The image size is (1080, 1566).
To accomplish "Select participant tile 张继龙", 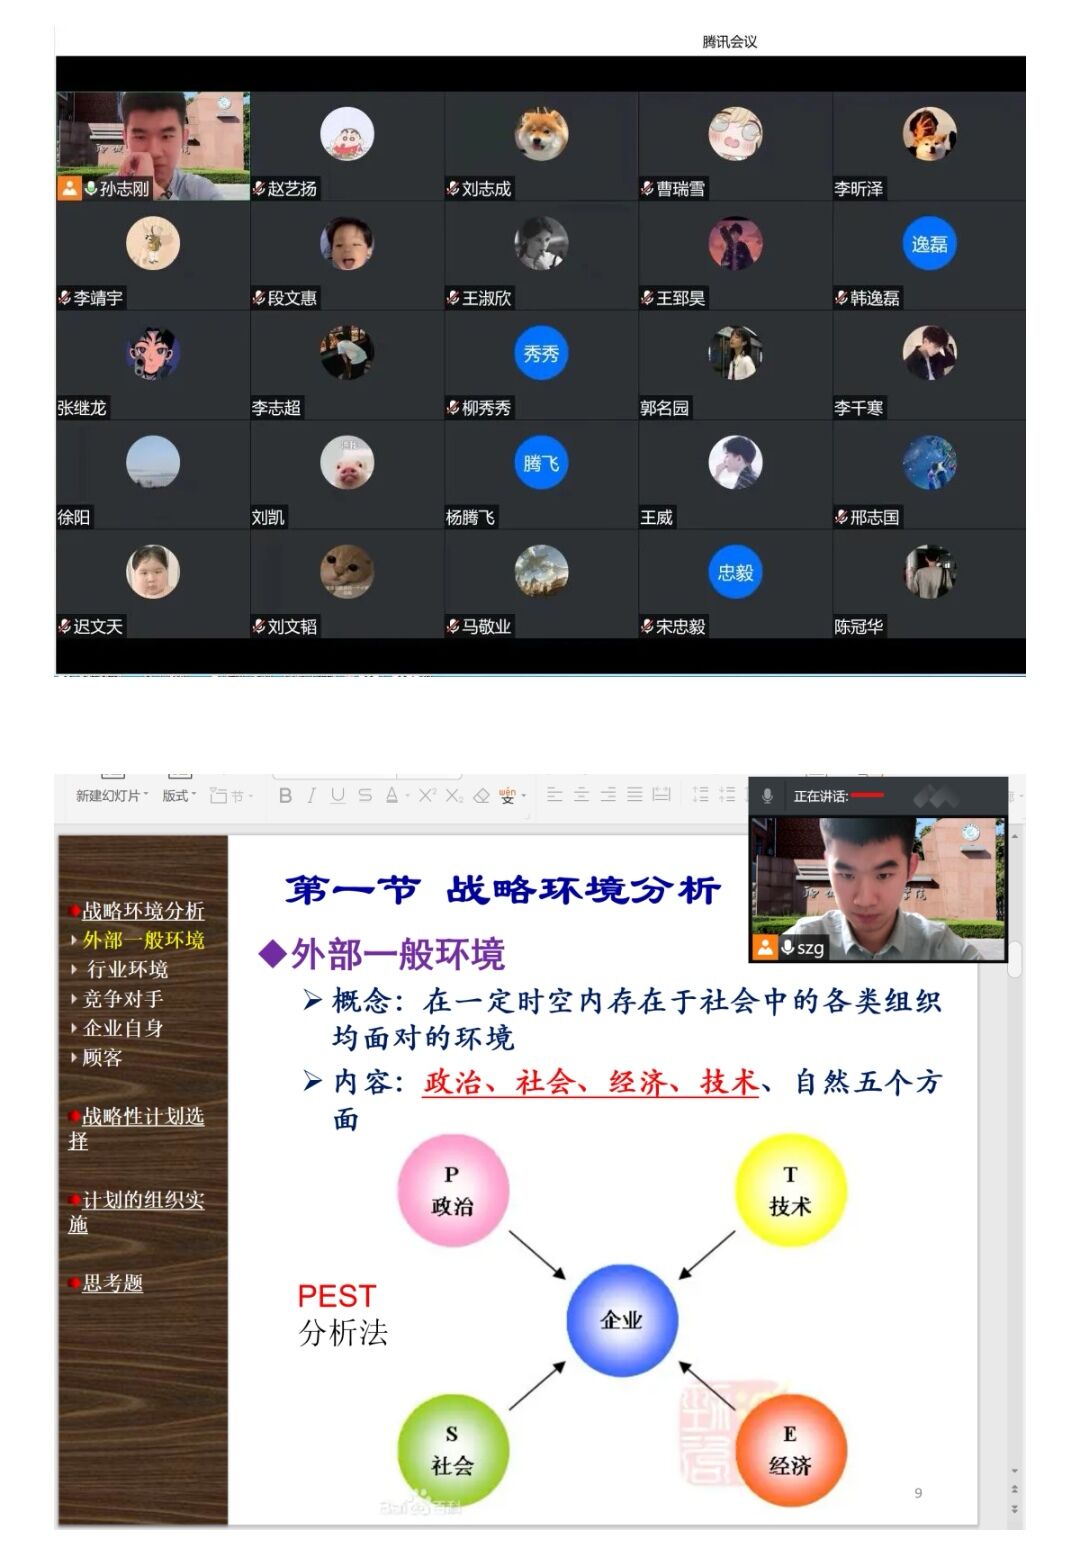I will point(153,365).
